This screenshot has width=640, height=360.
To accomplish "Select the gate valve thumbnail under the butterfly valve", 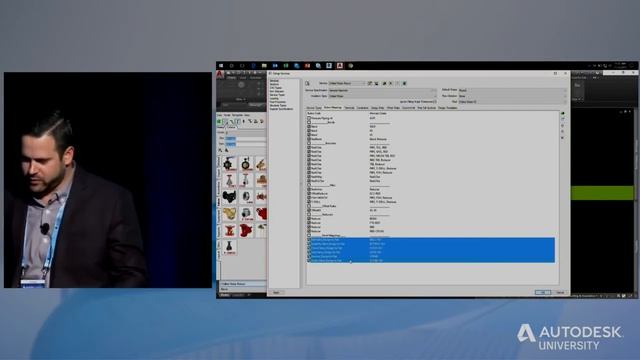I will tap(229, 180).
